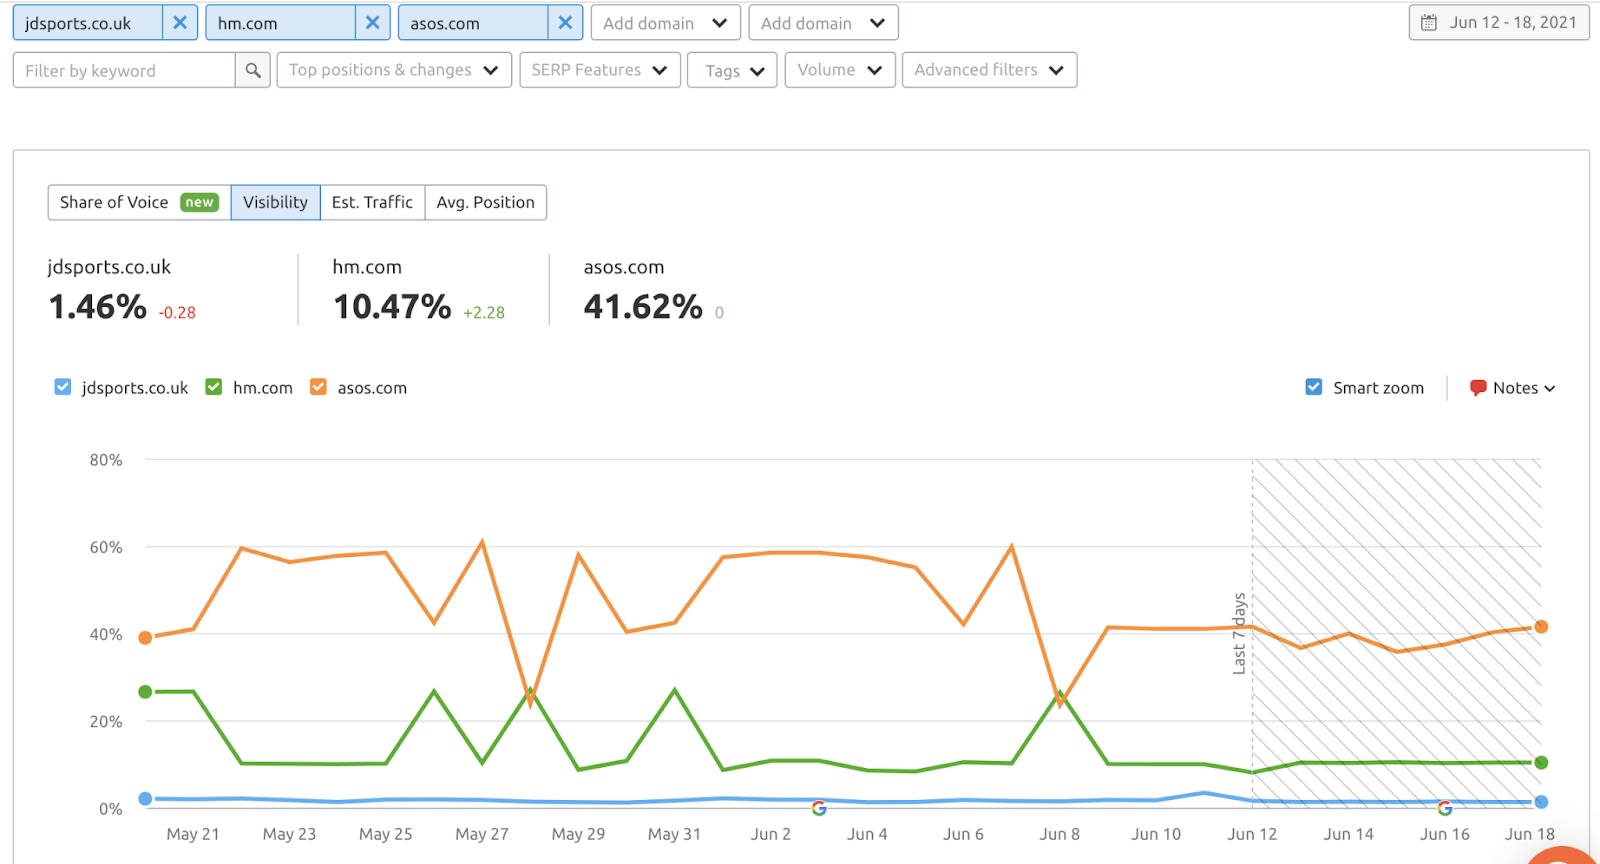The height and width of the screenshot is (864, 1600).
Task: Expand Advanced filters dropdown
Action: (990, 70)
